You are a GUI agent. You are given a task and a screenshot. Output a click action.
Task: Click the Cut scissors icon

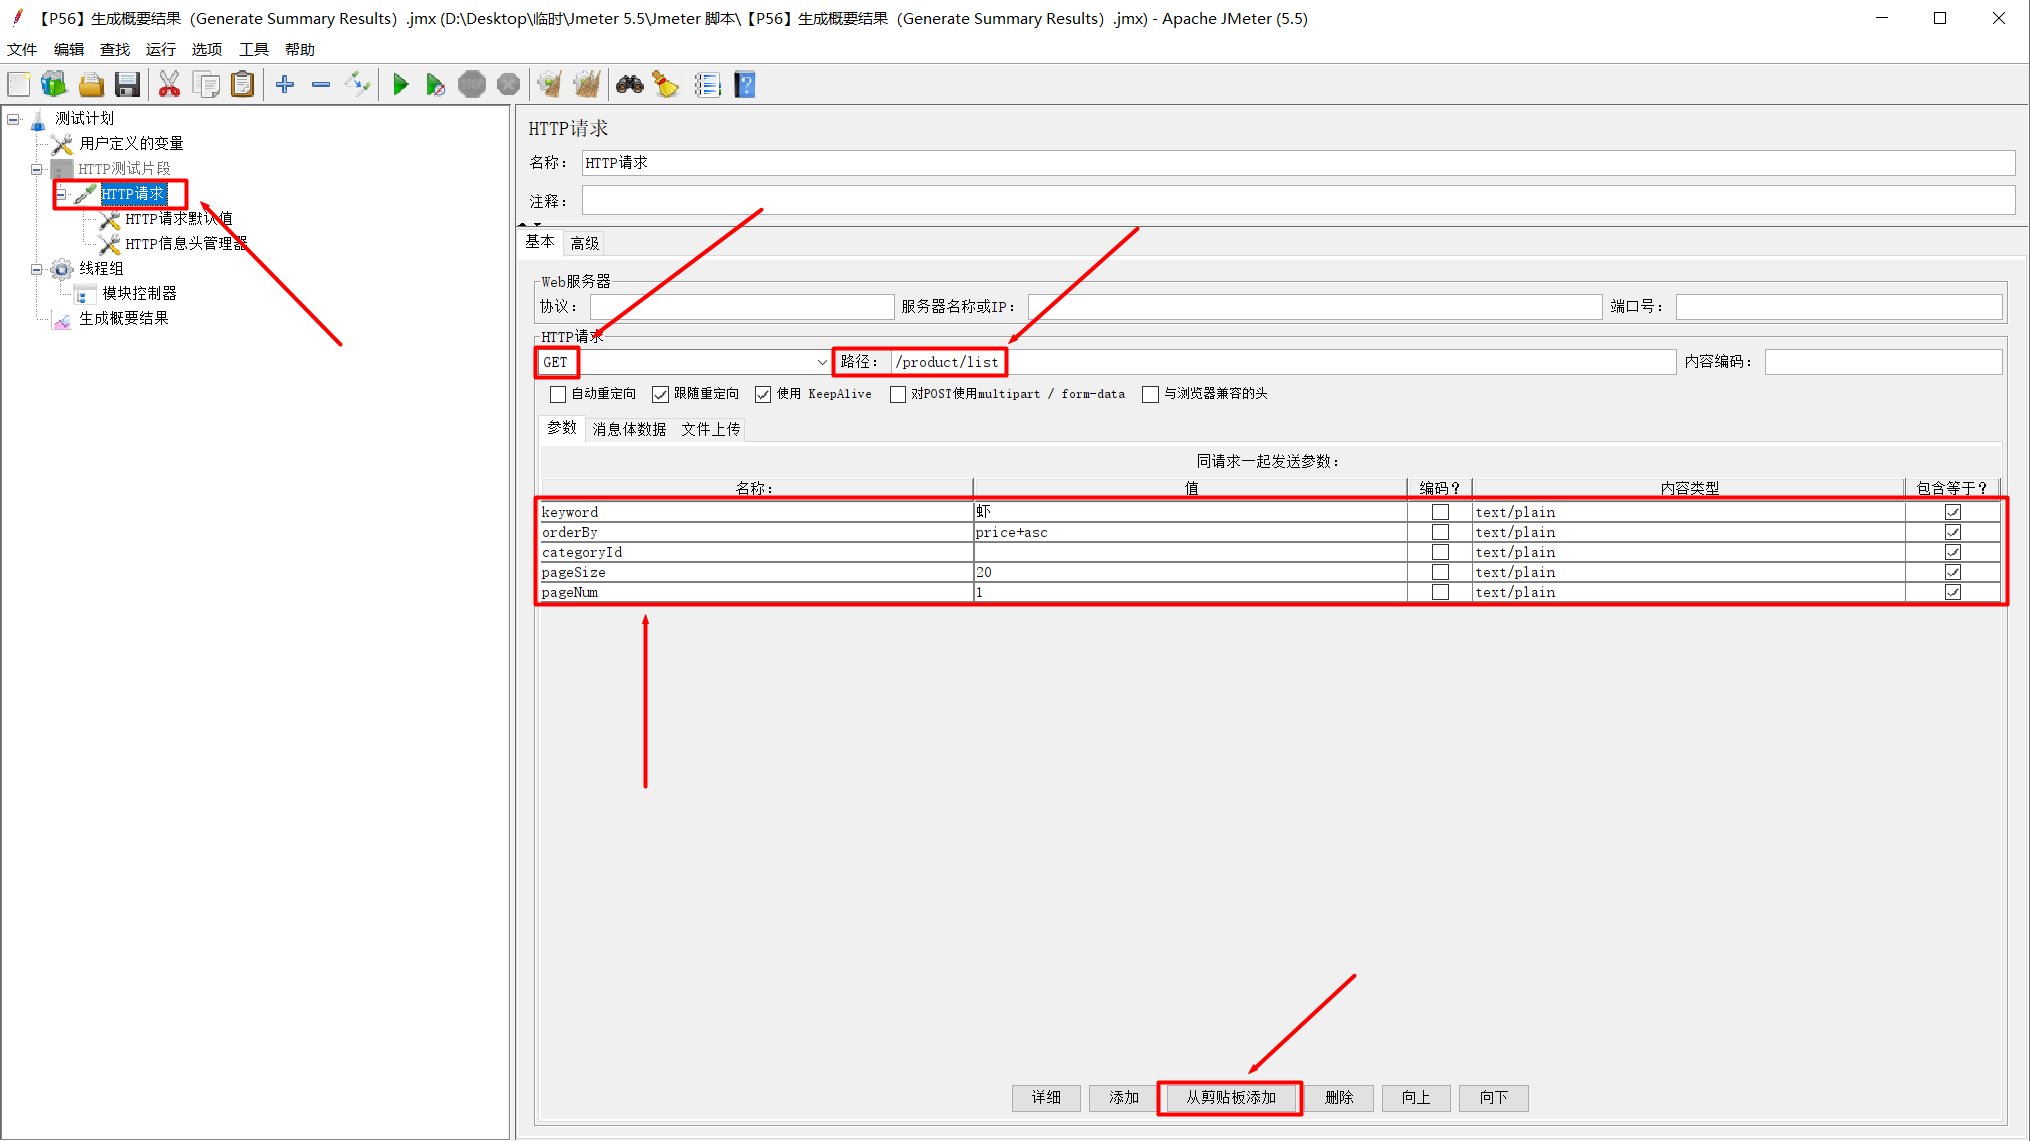169,84
